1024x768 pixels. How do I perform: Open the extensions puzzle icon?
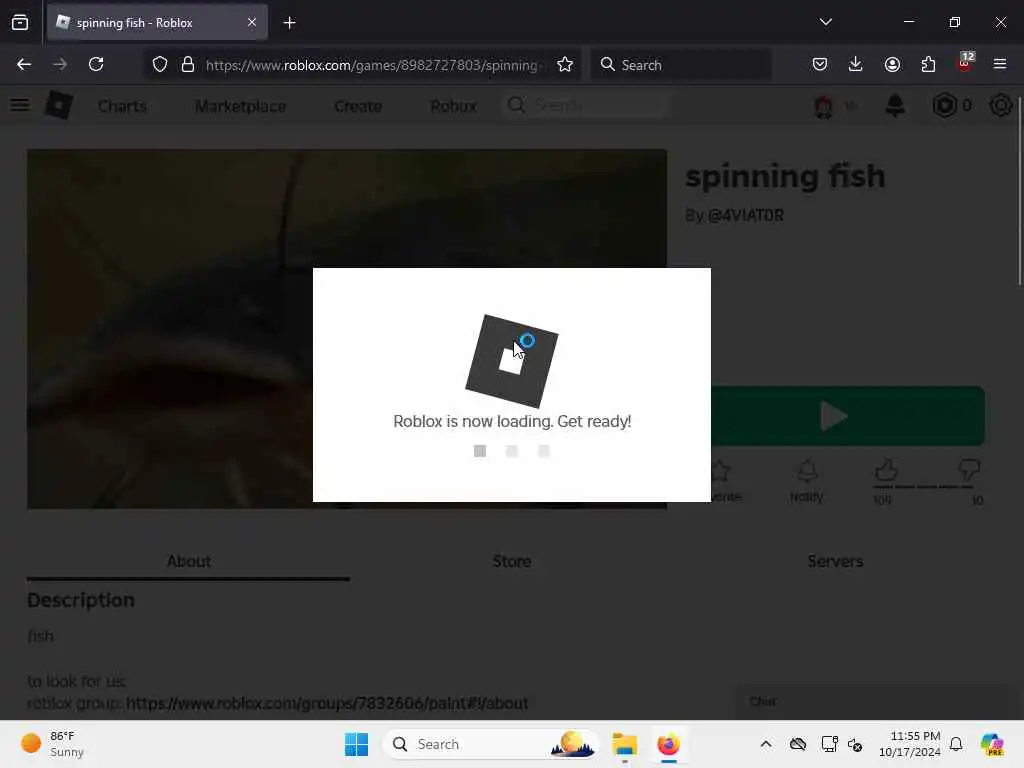pos(928,65)
